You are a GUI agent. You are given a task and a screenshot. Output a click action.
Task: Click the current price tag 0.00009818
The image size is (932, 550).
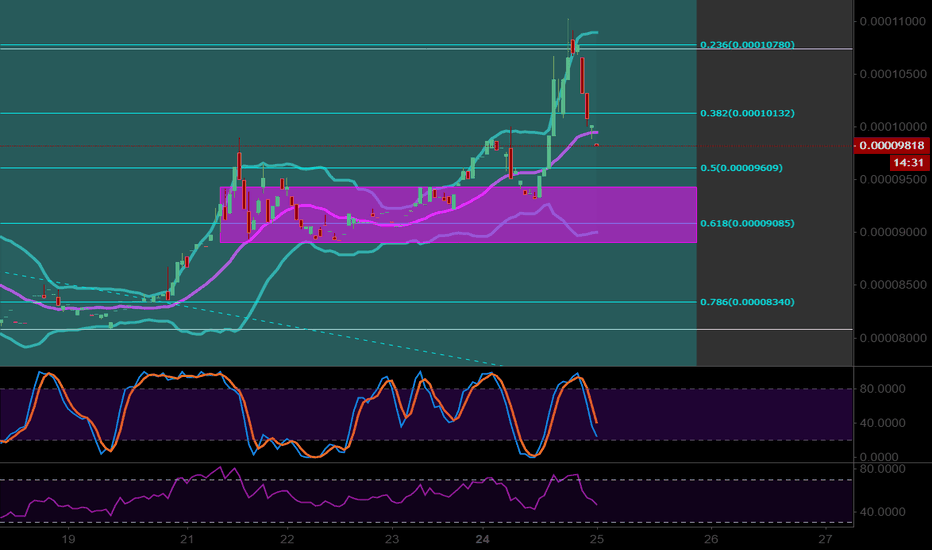pyautogui.click(x=892, y=146)
